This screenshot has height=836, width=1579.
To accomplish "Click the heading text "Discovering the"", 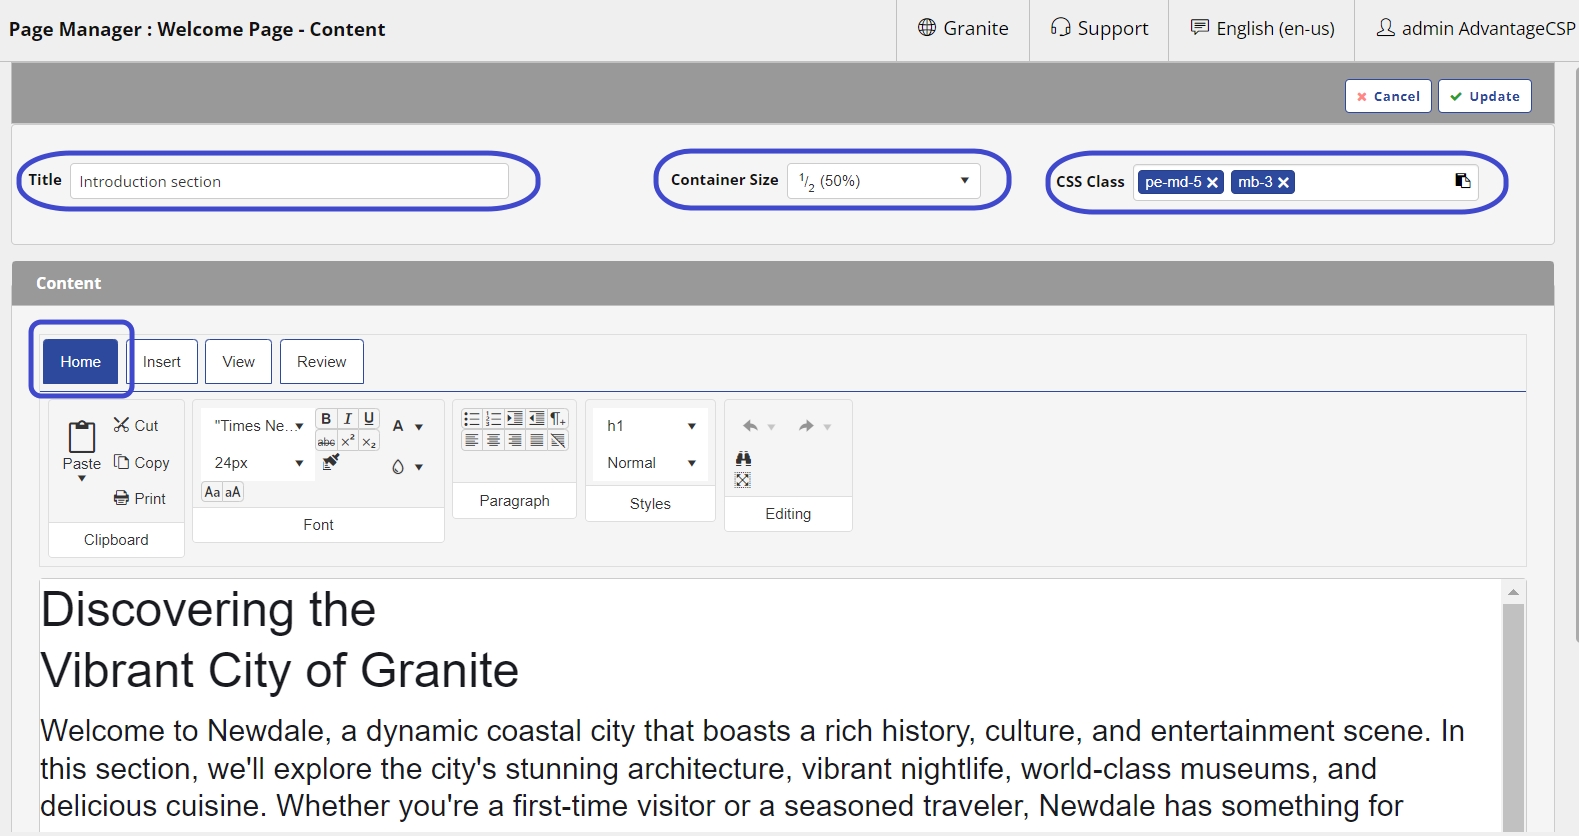I will click(x=208, y=609).
